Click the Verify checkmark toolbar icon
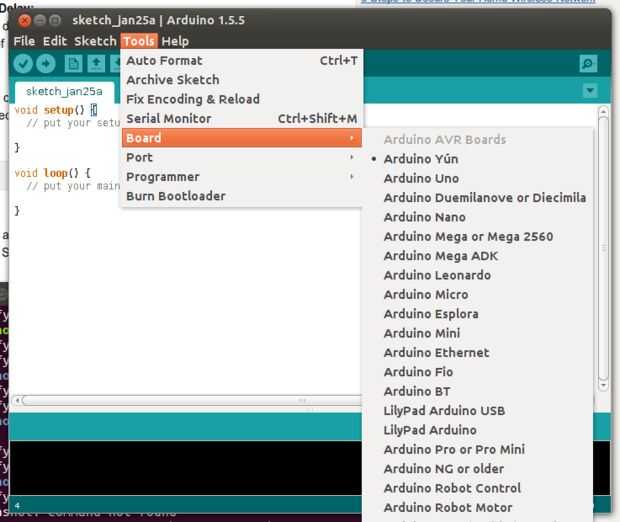Screen dimensions: 620x522 pos(23,64)
